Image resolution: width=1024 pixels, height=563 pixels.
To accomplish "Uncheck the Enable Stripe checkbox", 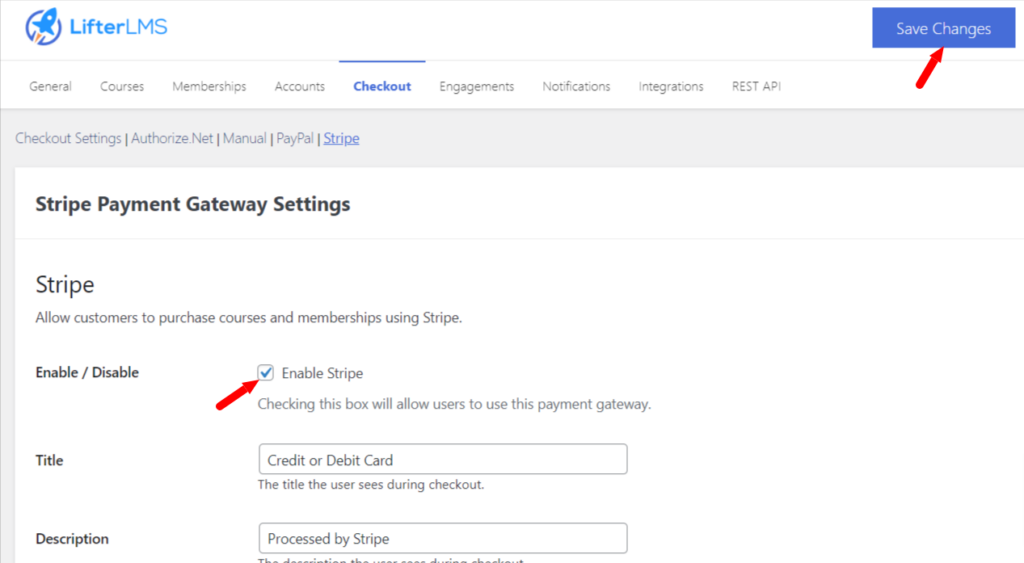I will (x=266, y=373).
